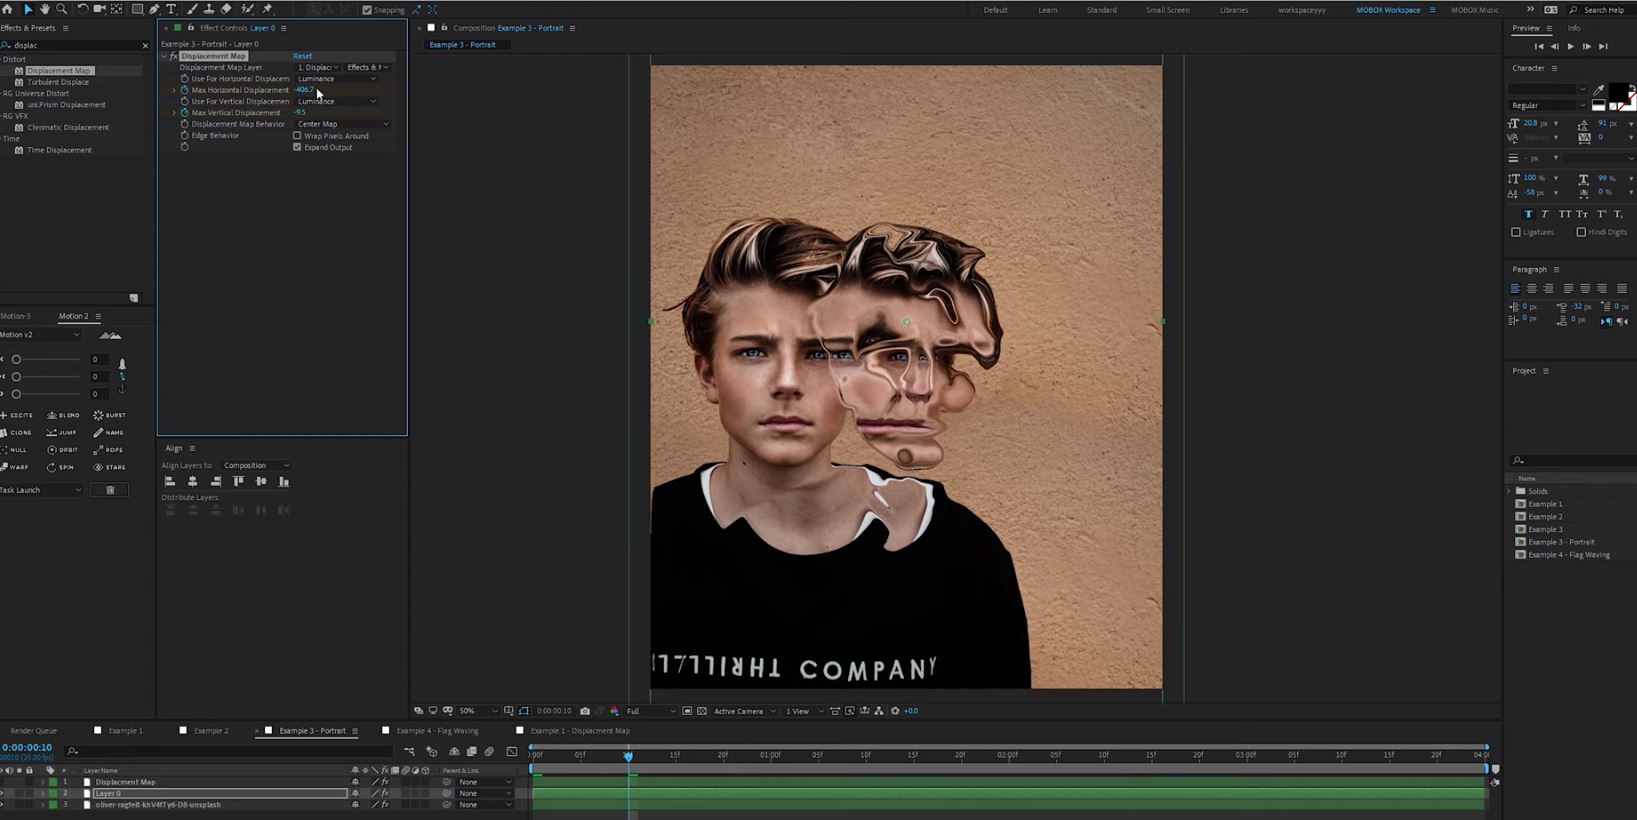The height and width of the screenshot is (820, 1637).
Task: Toggle Faux Bold text style
Action: pyautogui.click(x=1528, y=214)
